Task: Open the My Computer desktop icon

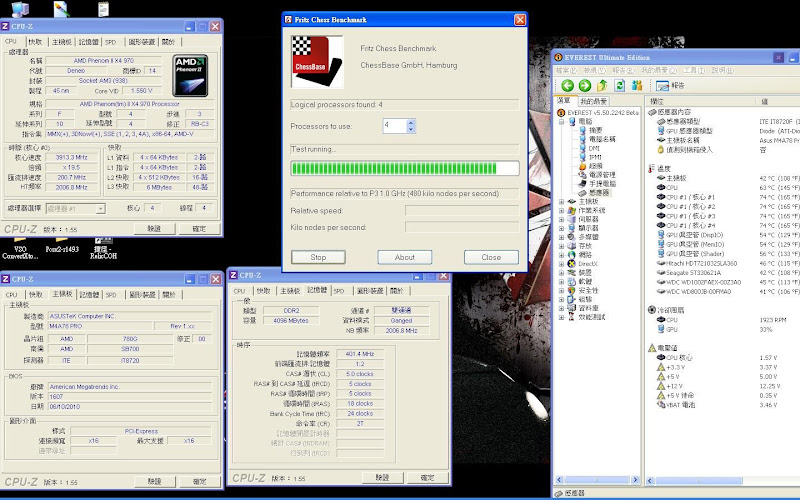Action: (x=20, y=9)
